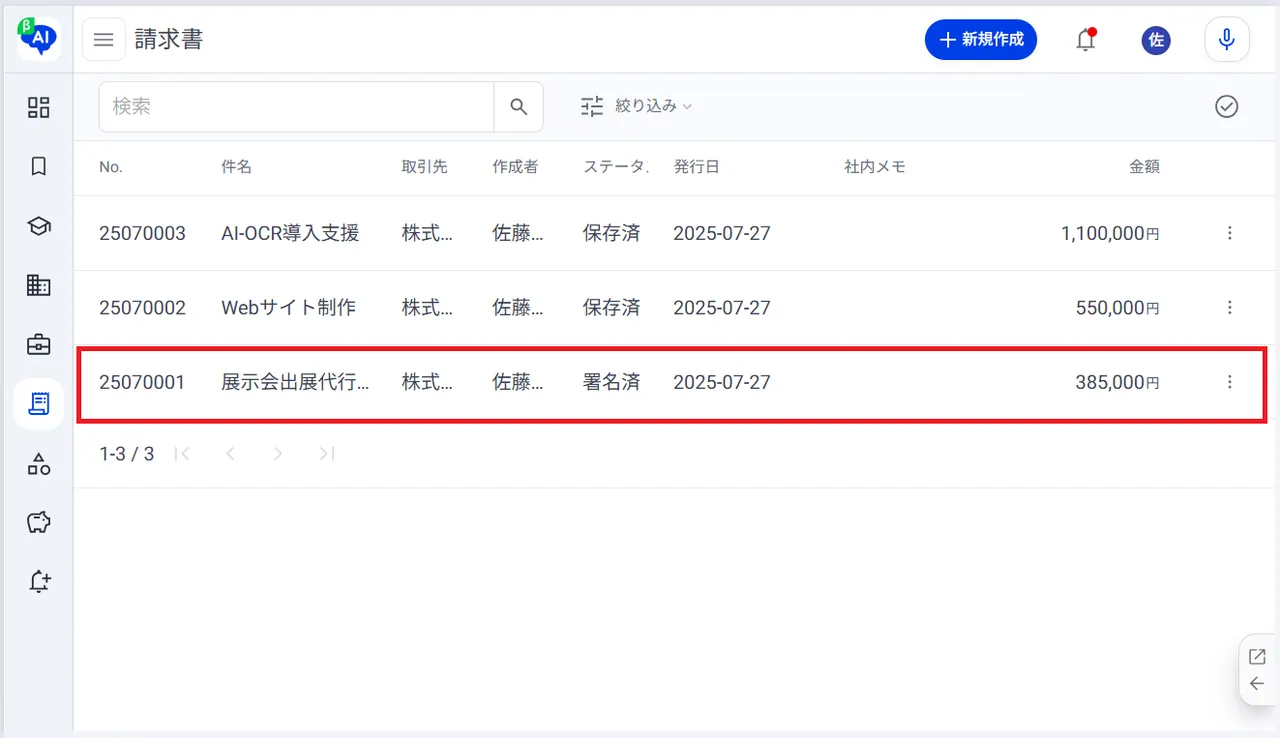Open the notifications bell

coord(1086,40)
